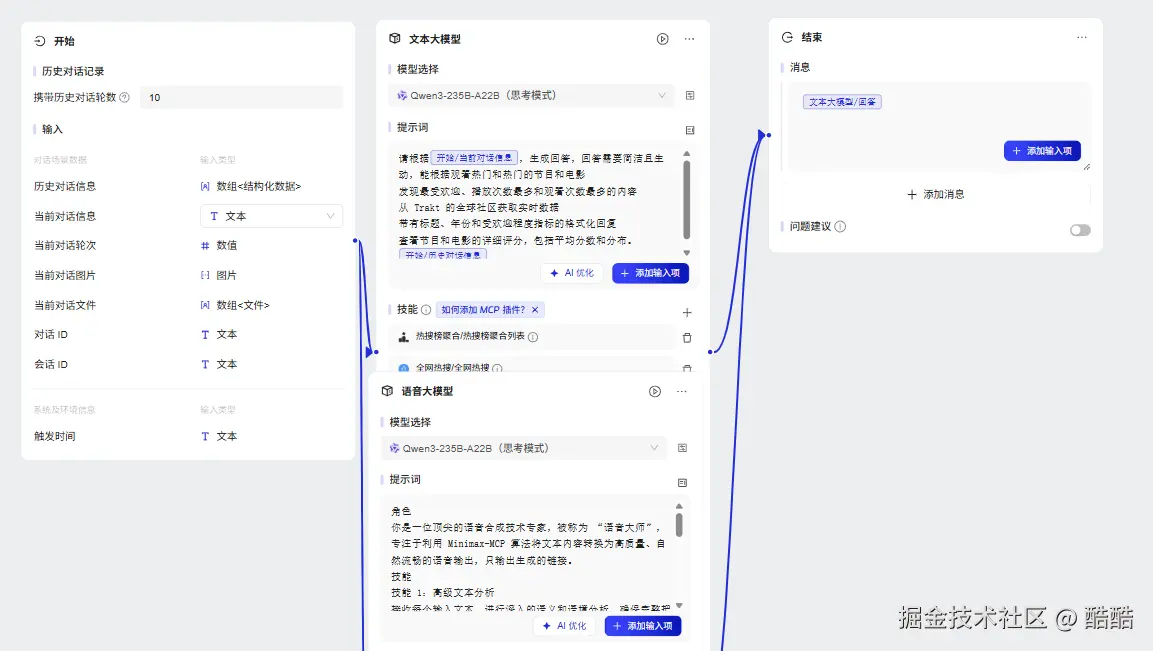Open model settings icon in 文本大模型
1153x651 pixels.
(690, 96)
